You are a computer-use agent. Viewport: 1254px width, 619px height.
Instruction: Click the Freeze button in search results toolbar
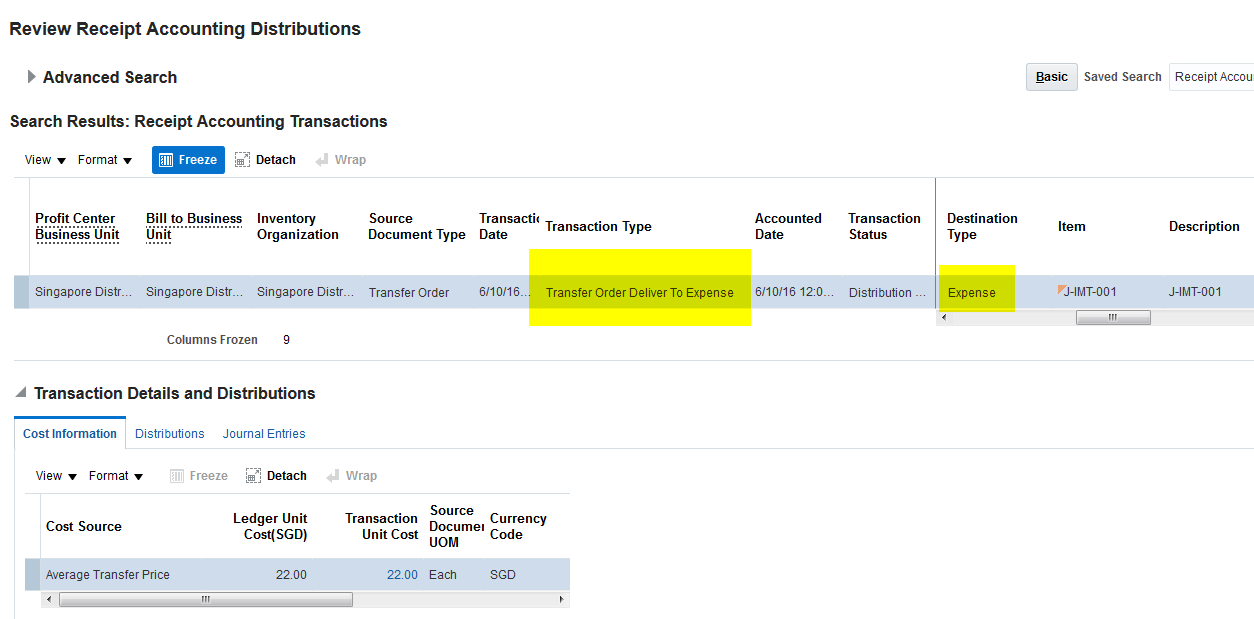click(188, 160)
